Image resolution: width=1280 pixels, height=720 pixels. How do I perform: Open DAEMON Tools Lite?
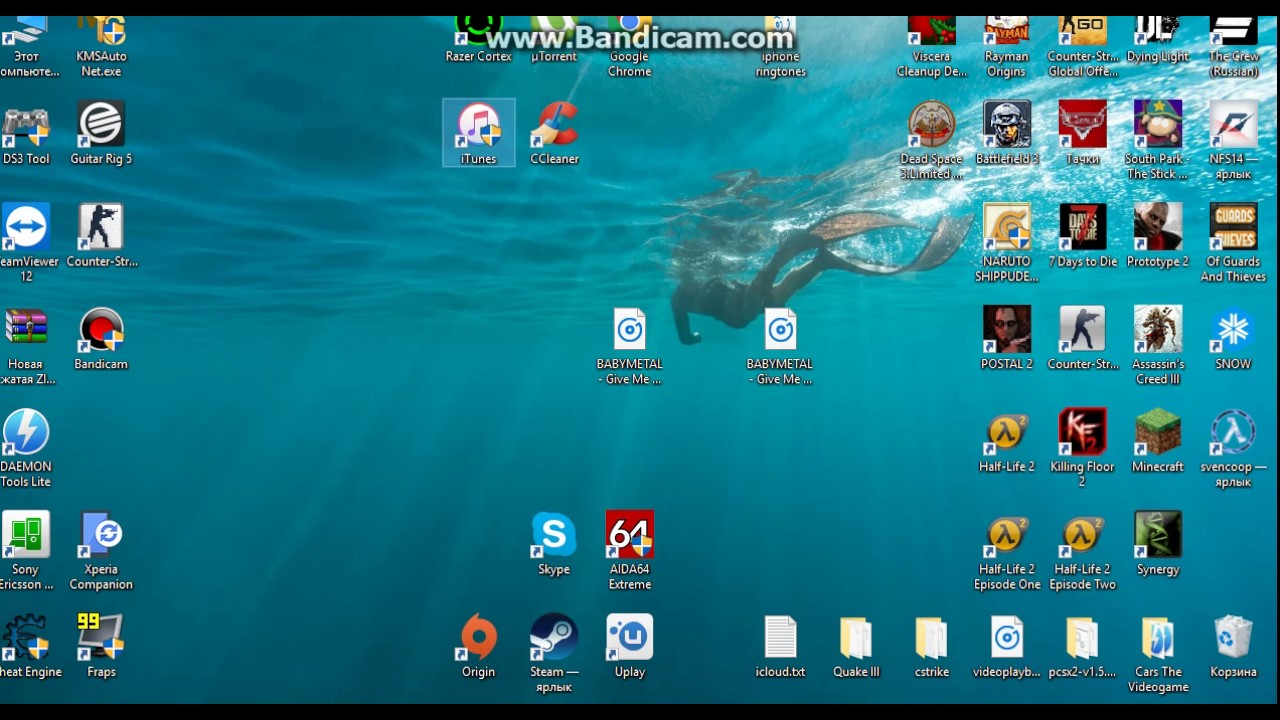pyautogui.click(x=26, y=432)
